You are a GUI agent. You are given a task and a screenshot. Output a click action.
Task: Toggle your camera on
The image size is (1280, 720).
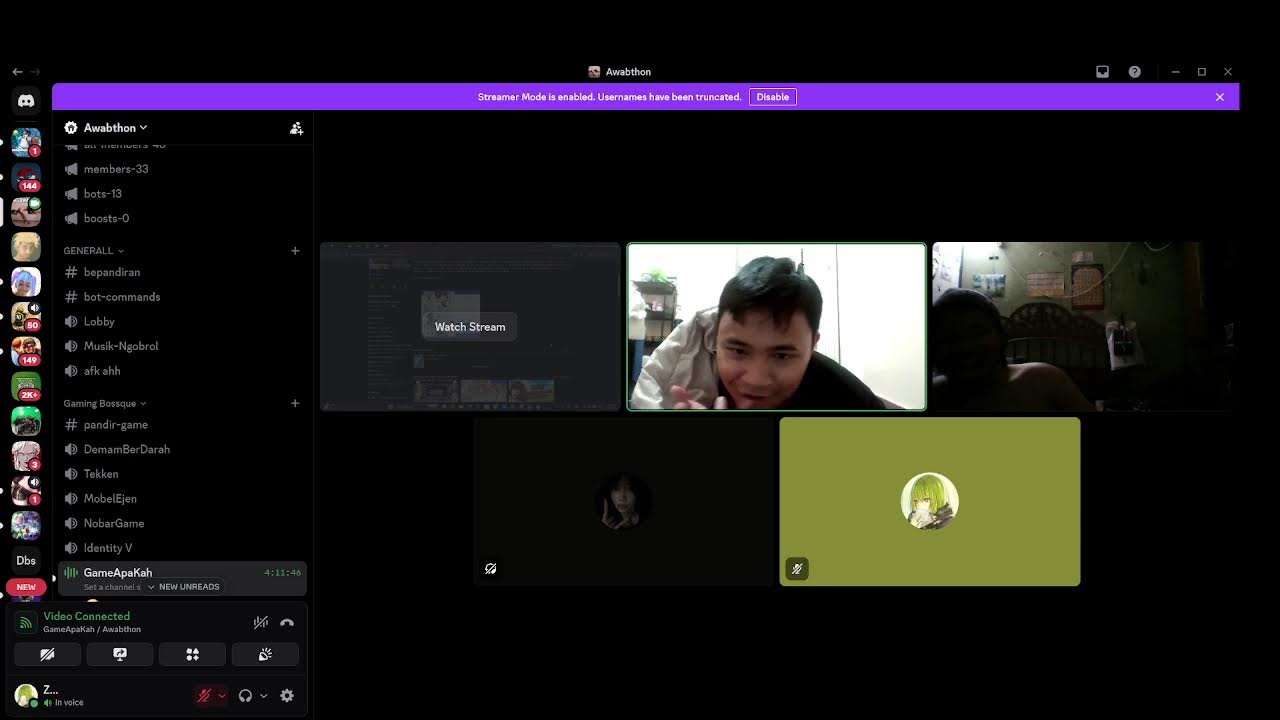click(47, 654)
